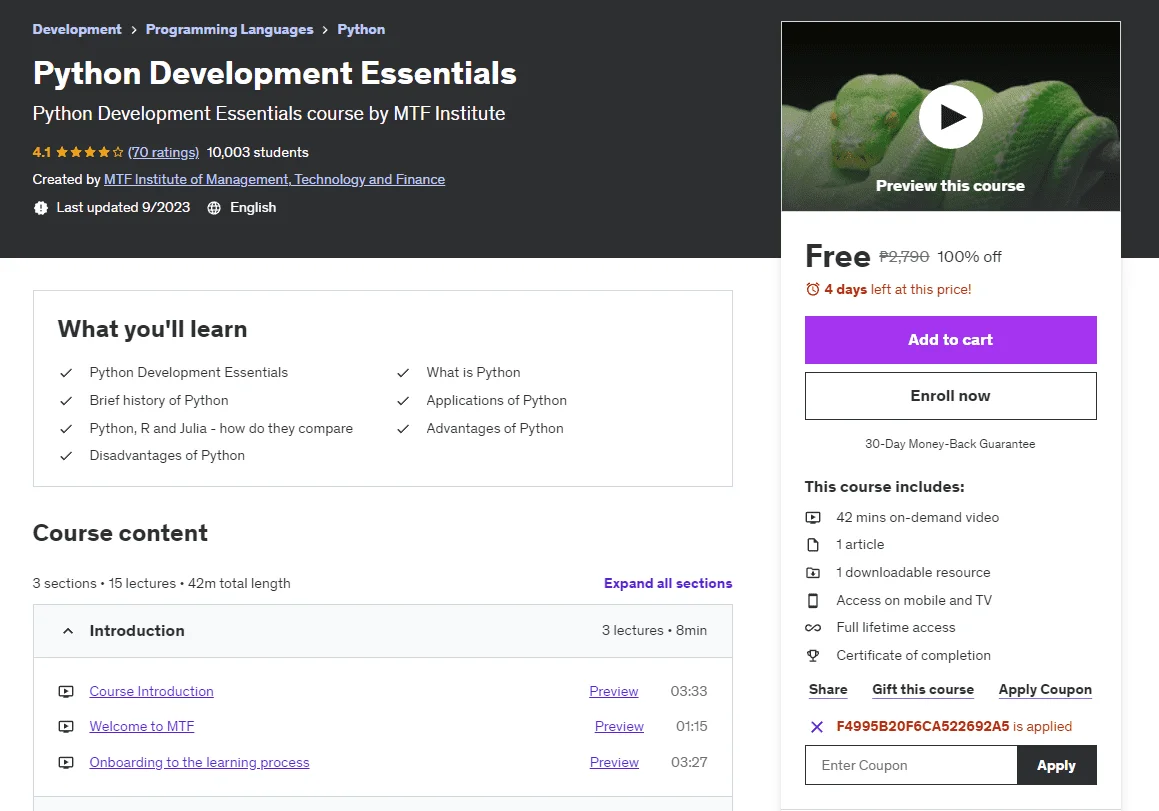
Task: Click the 3 lectures • 8min text
Action: tap(654, 631)
